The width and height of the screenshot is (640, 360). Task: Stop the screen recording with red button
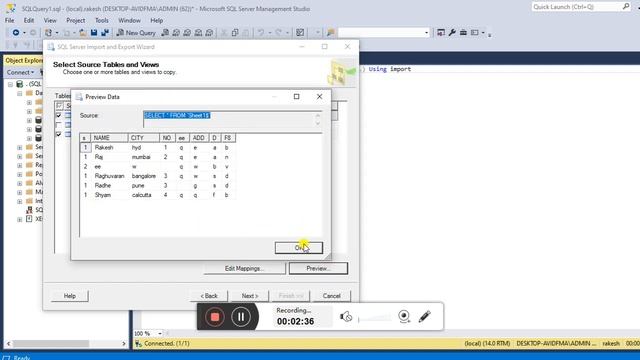[x=215, y=317]
